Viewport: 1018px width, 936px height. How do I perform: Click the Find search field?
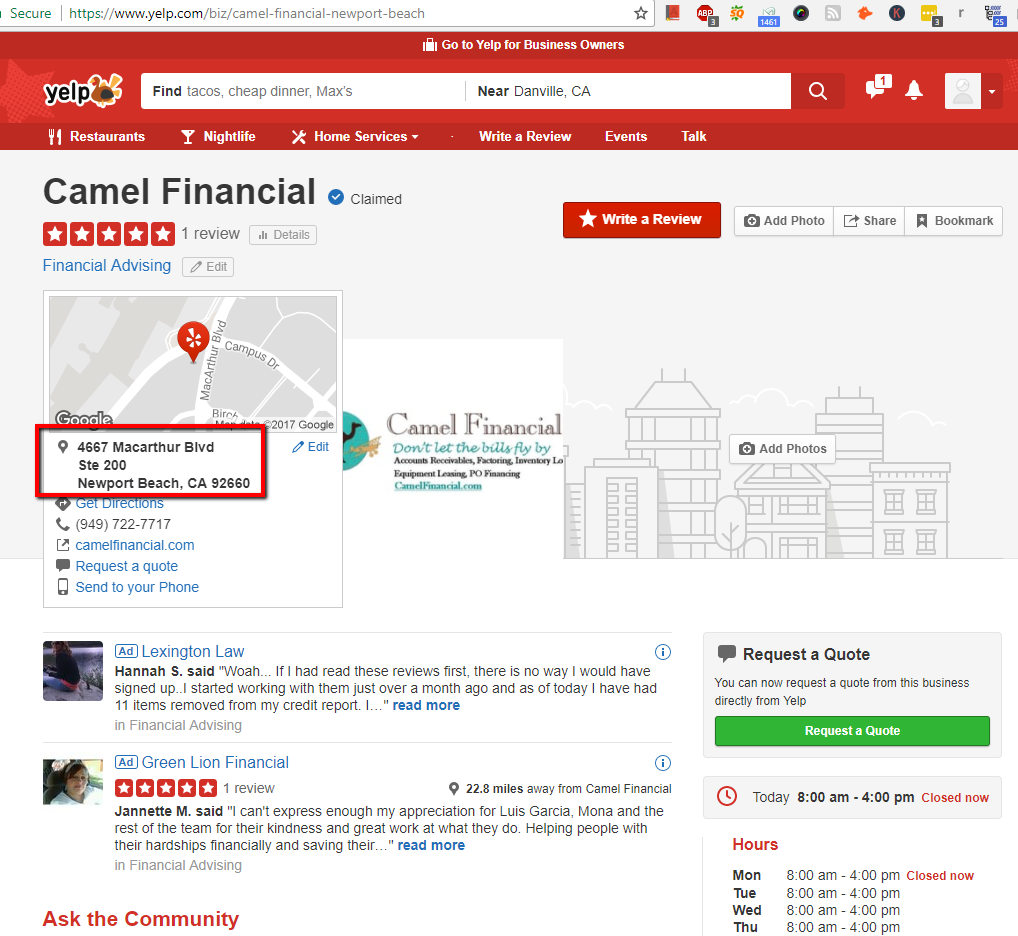(303, 91)
